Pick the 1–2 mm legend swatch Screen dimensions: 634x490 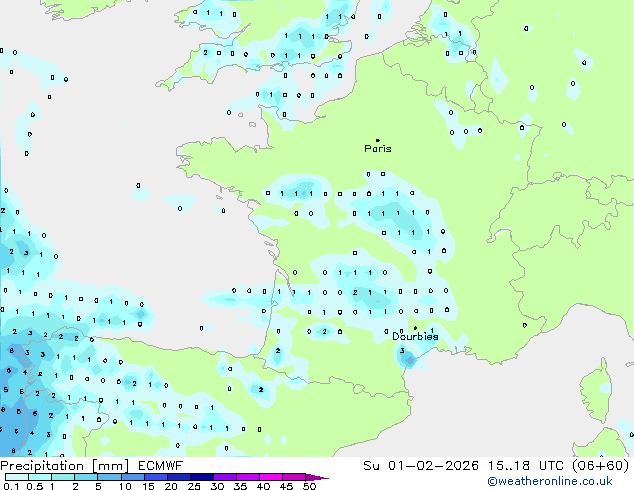pos(63,477)
